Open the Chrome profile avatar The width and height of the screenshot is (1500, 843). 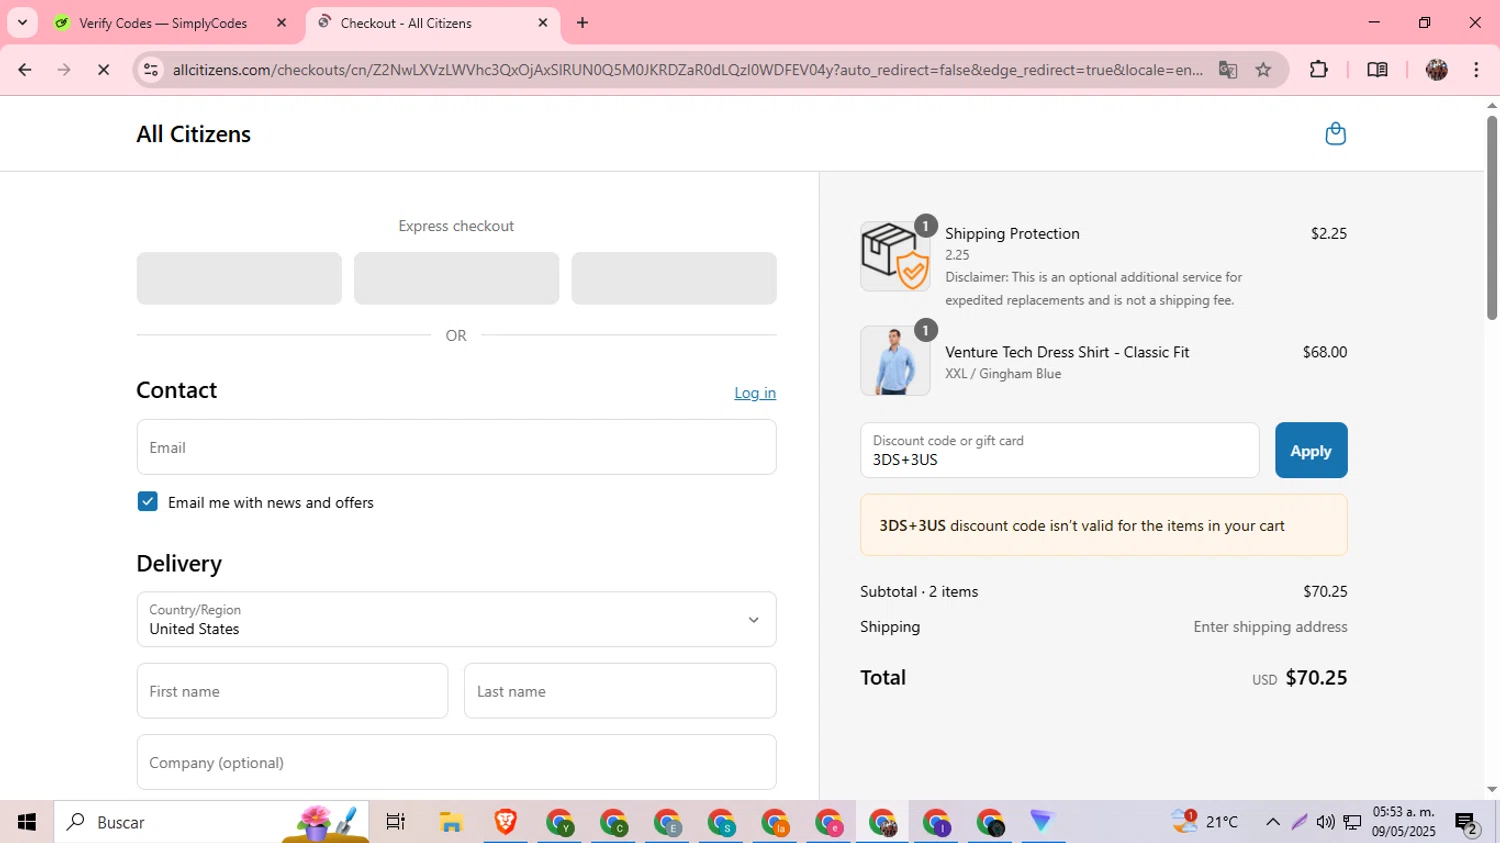(1437, 70)
